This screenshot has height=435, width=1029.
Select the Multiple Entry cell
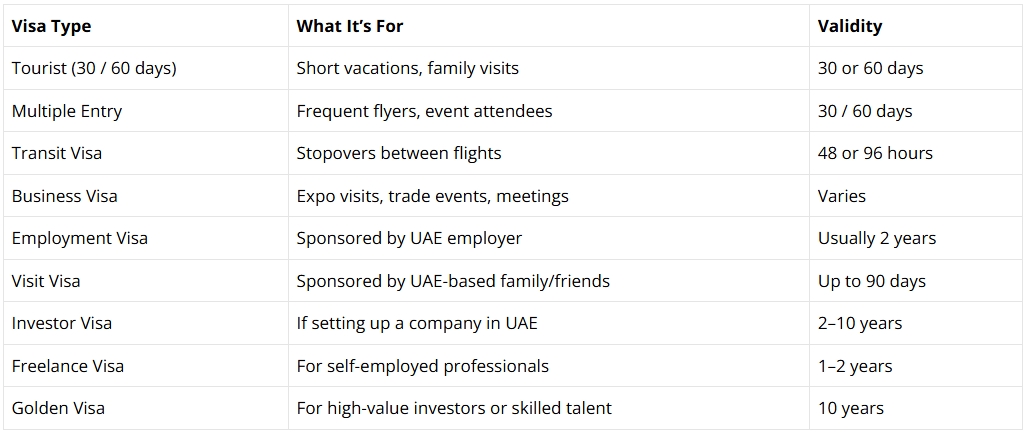click(x=66, y=111)
